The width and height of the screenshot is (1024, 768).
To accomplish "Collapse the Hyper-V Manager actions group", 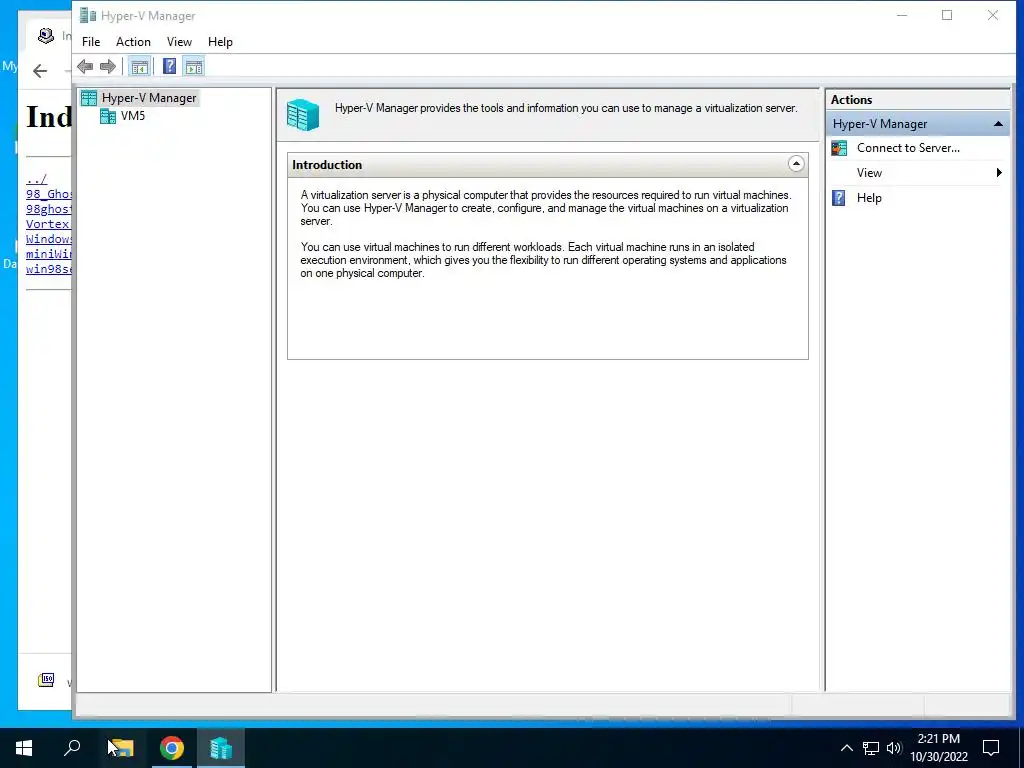I will [998, 123].
